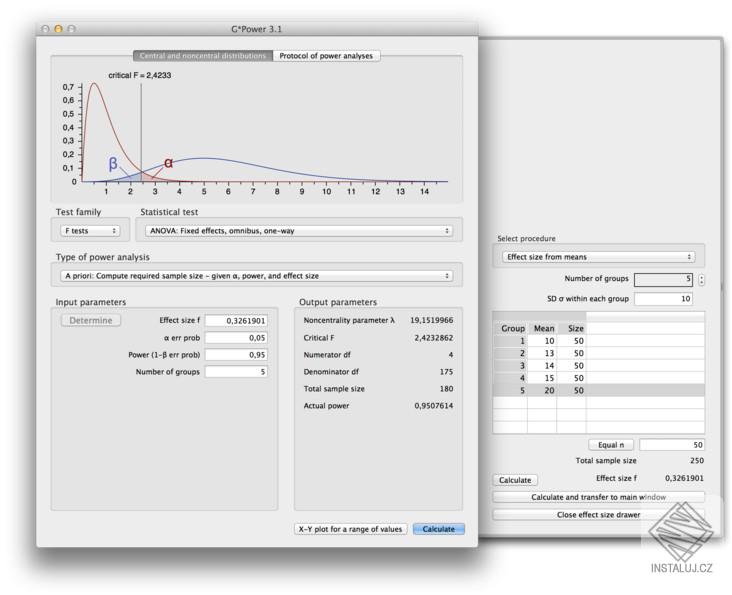The image size is (732, 595).
Task: Click the Equal n value field
Action: (x=672, y=445)
